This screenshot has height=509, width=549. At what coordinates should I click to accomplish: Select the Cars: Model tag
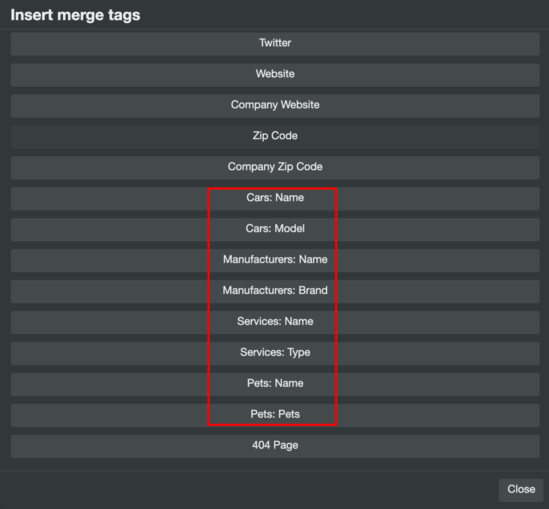275,229
